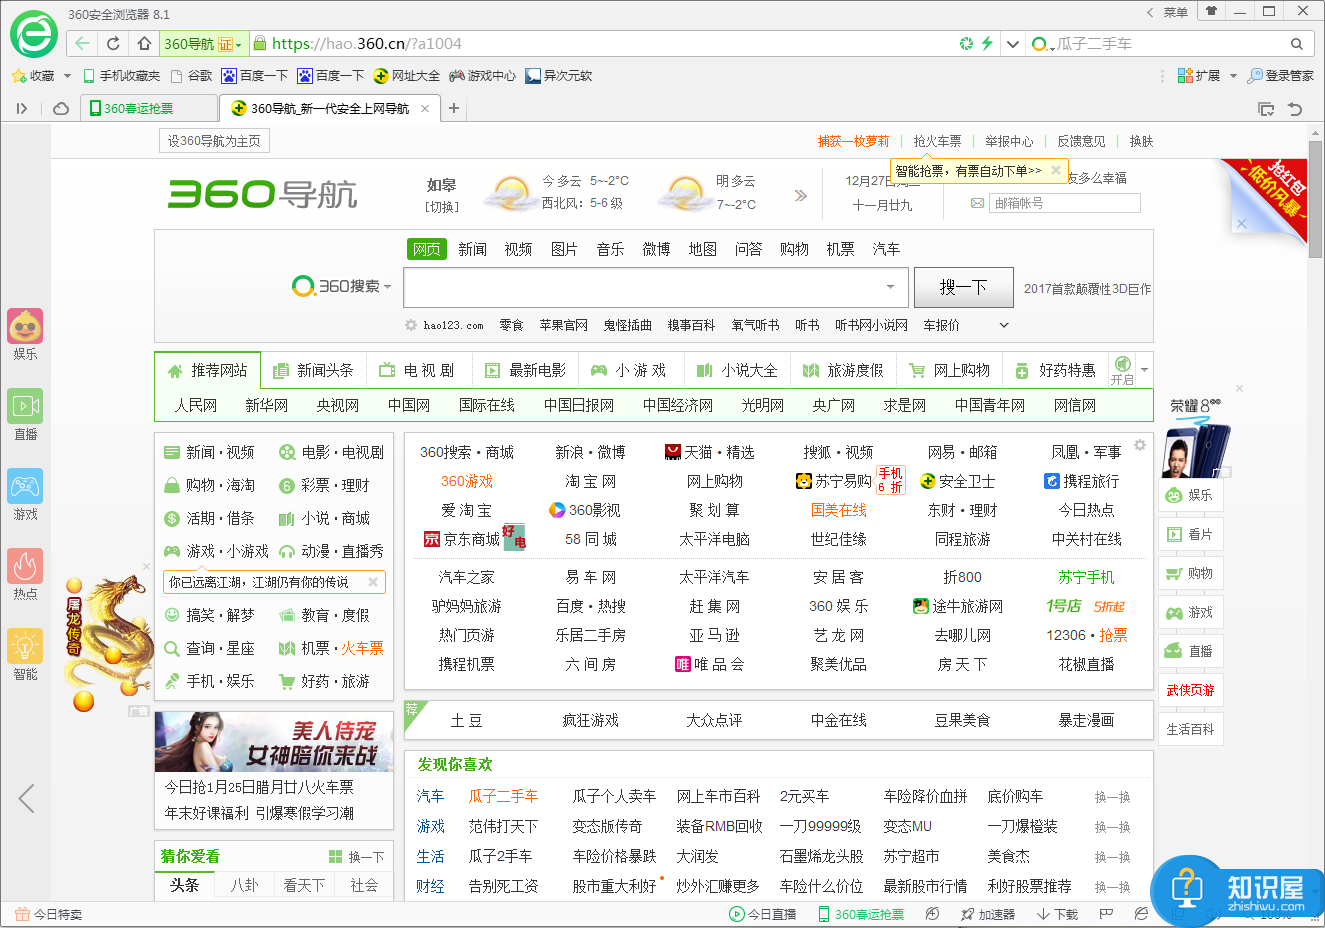Open 看片 in right side panel
1325x928 pixels.
[1190, 534]
